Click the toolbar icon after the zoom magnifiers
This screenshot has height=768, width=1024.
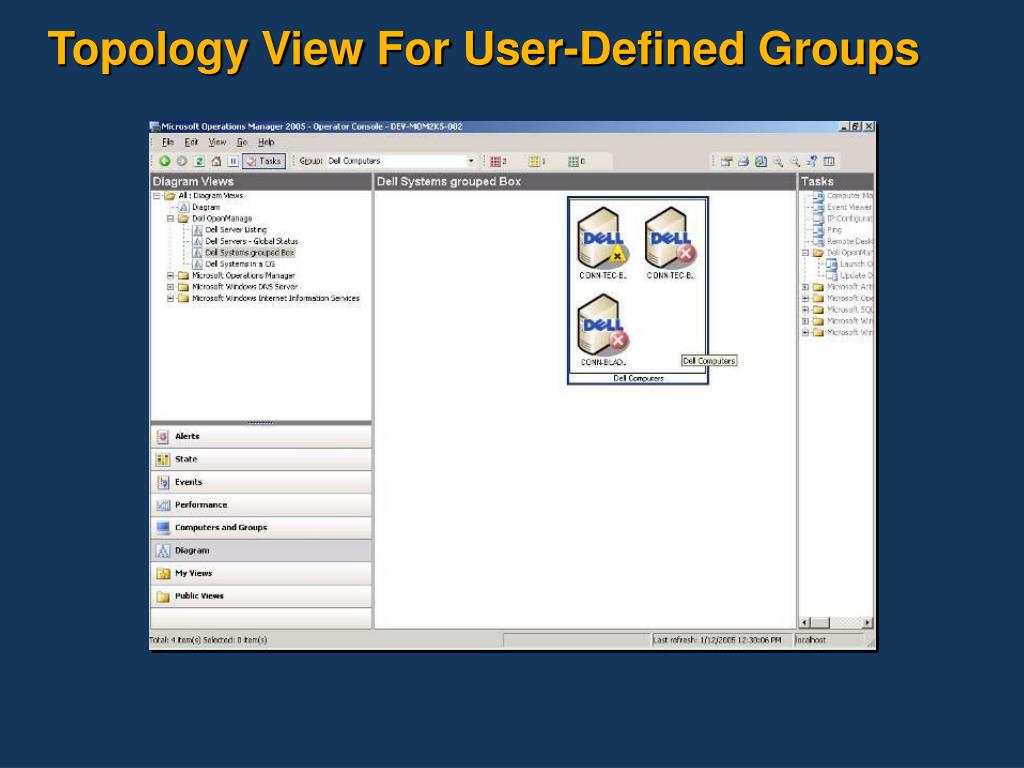point(812,161)
